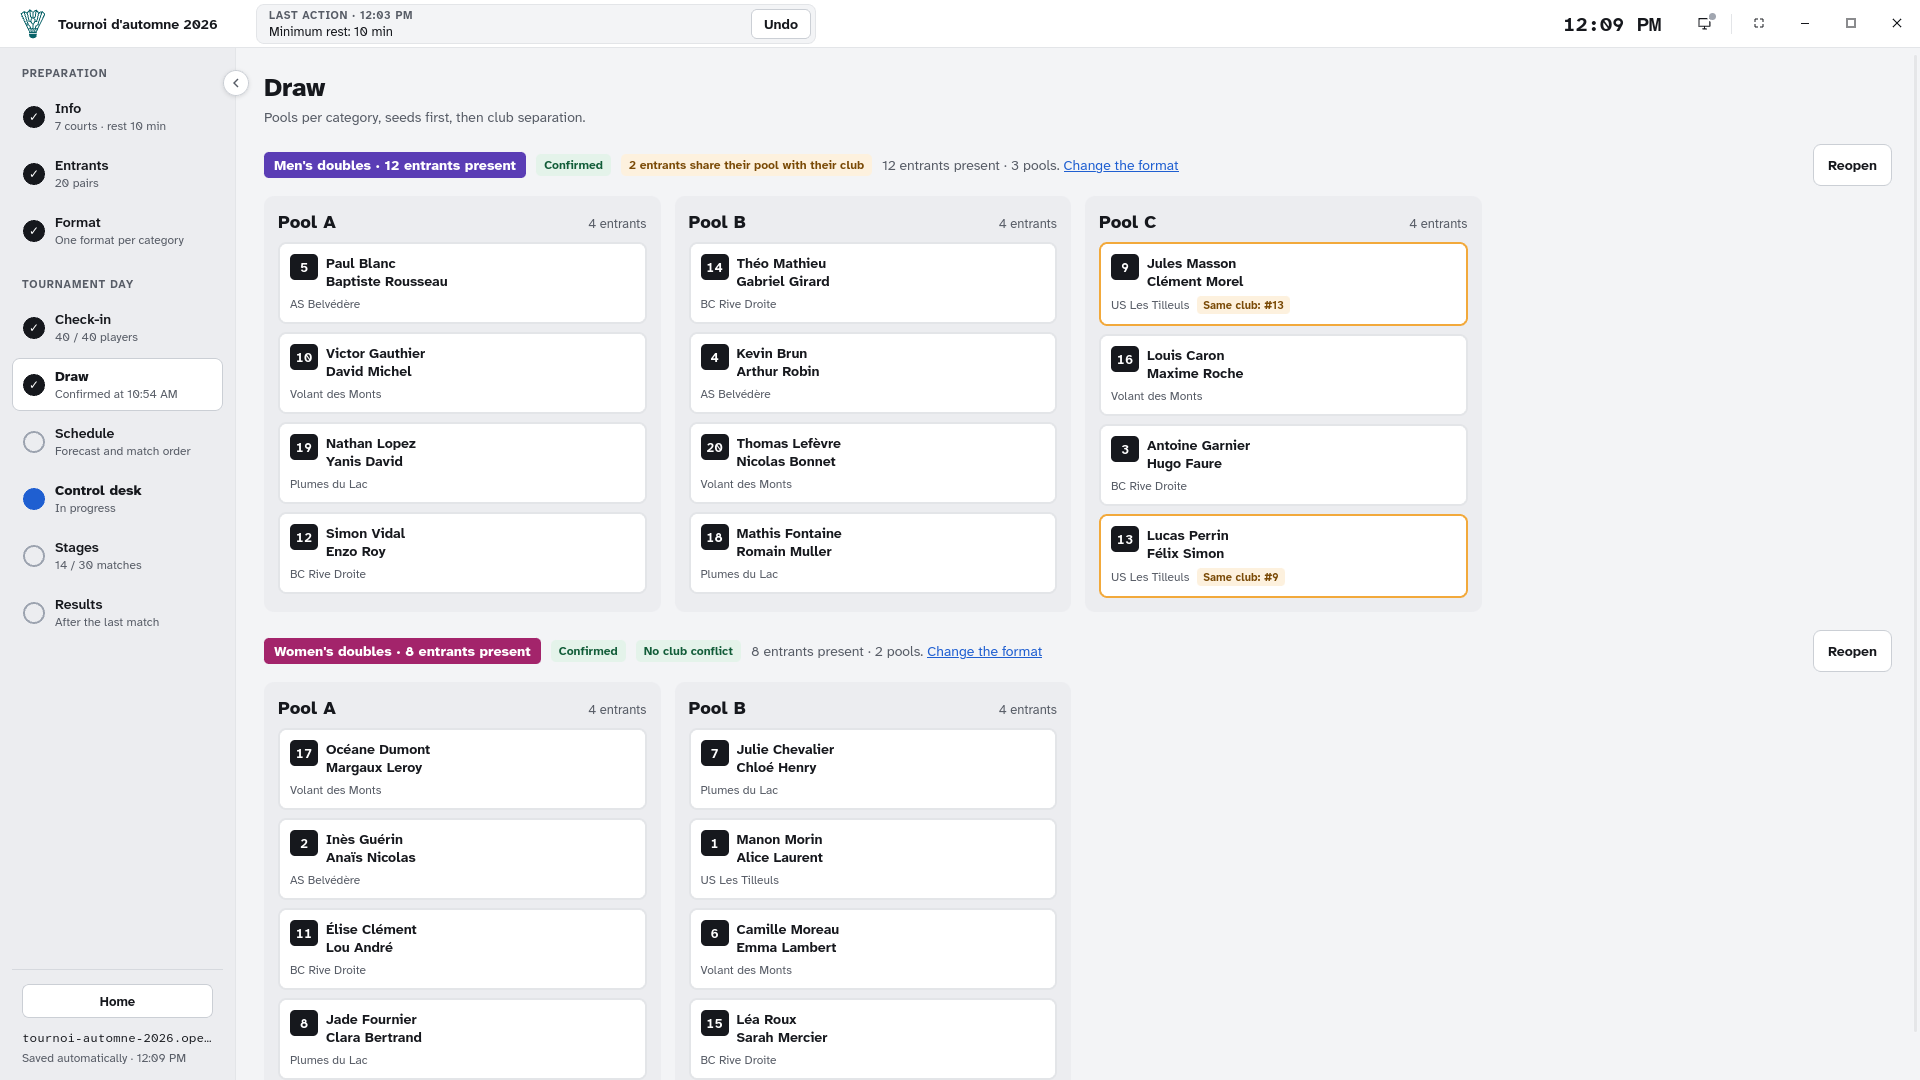Select Victor Gauthier / David Michel card
This screenshot has width=1920, height=1080.
(x=462, y=373)
